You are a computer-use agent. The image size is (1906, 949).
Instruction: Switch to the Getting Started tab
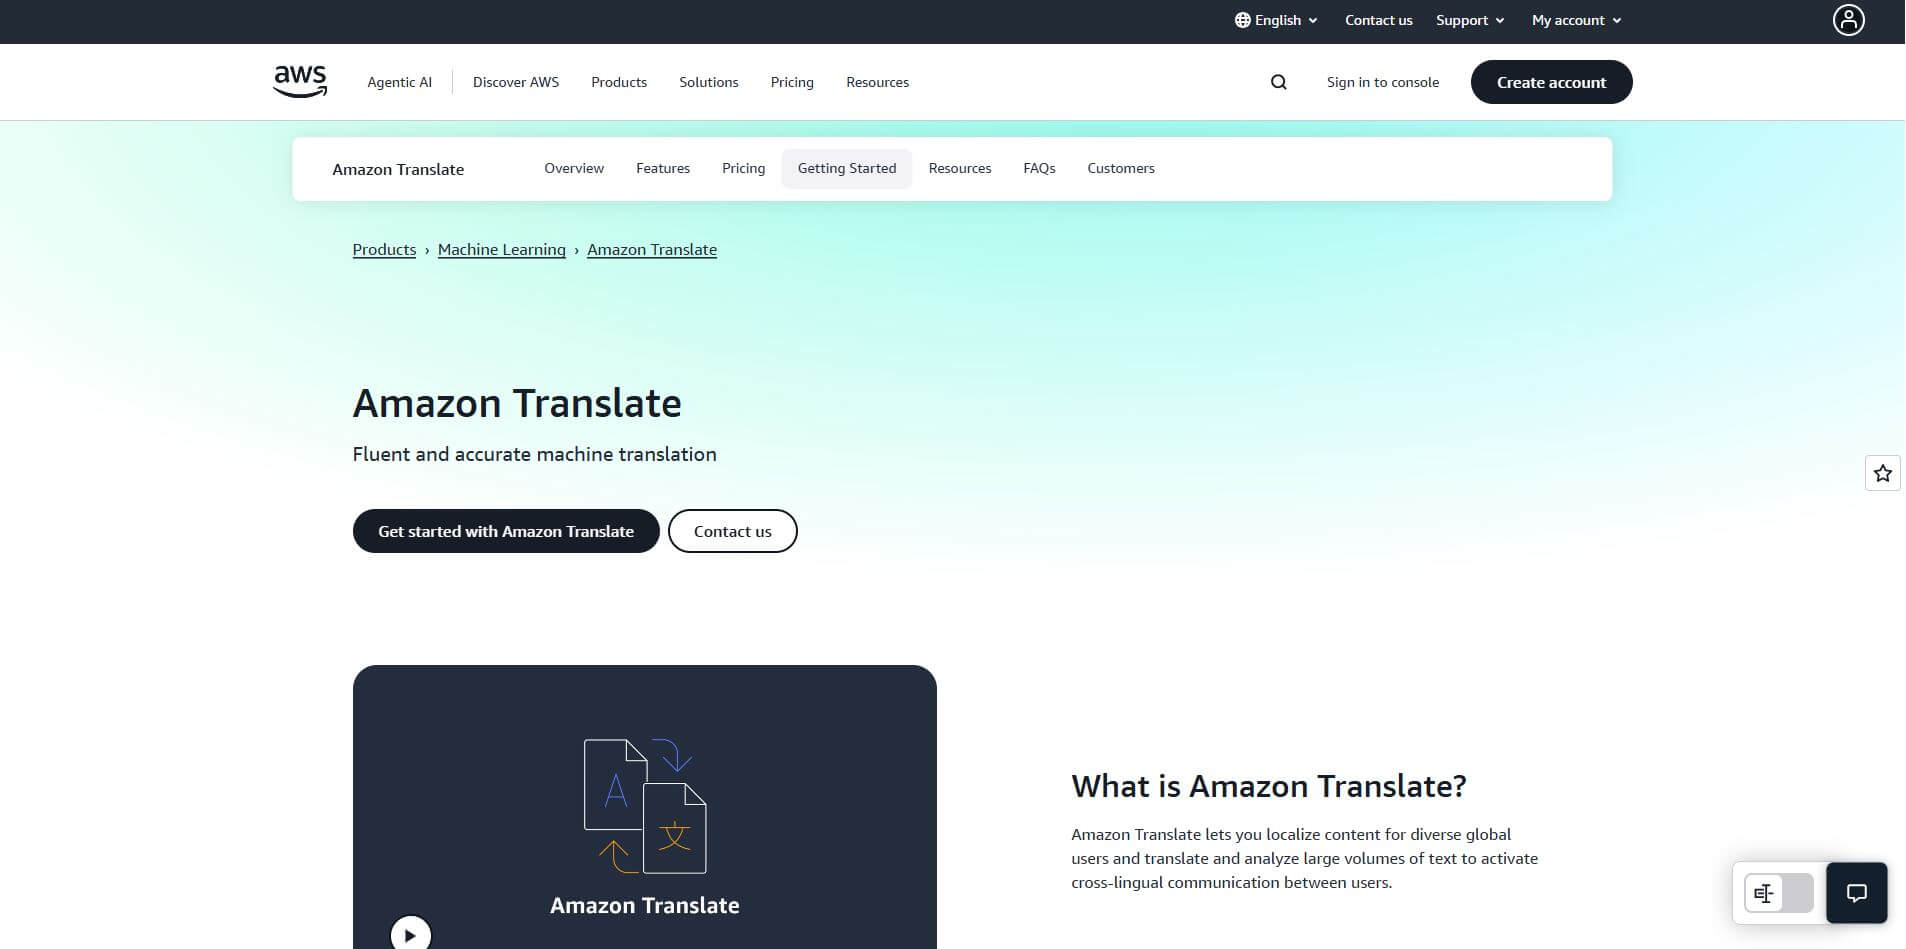point(846,168)
